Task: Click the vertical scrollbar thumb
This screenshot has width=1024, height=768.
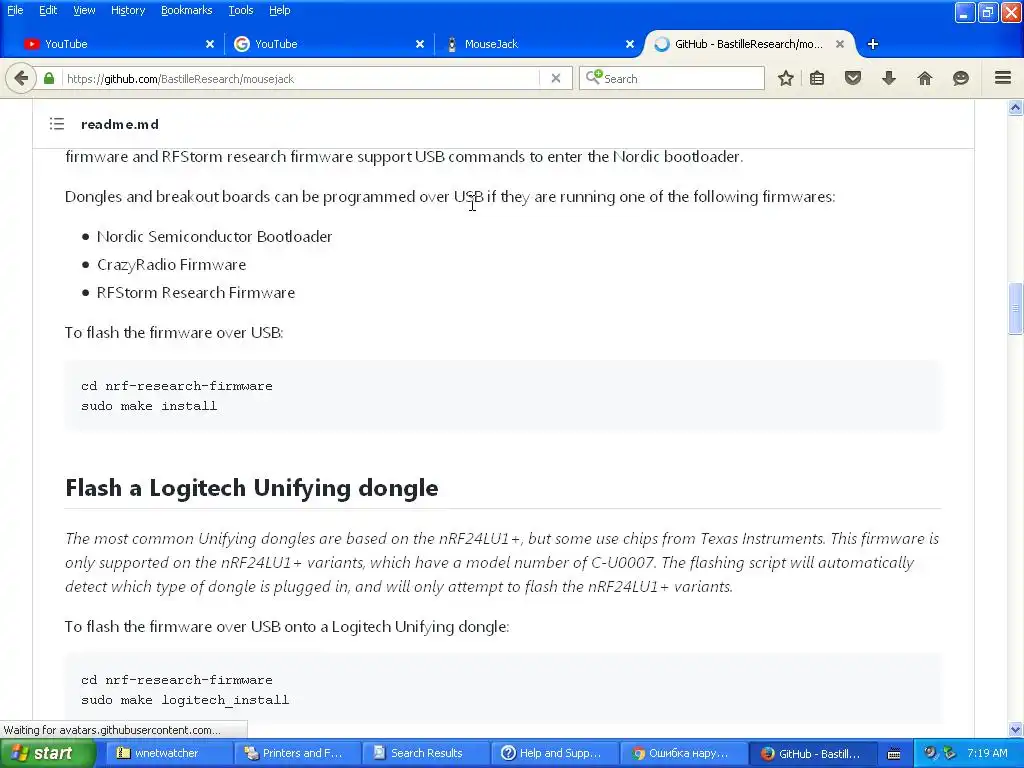Action: tap(1016, 308)
